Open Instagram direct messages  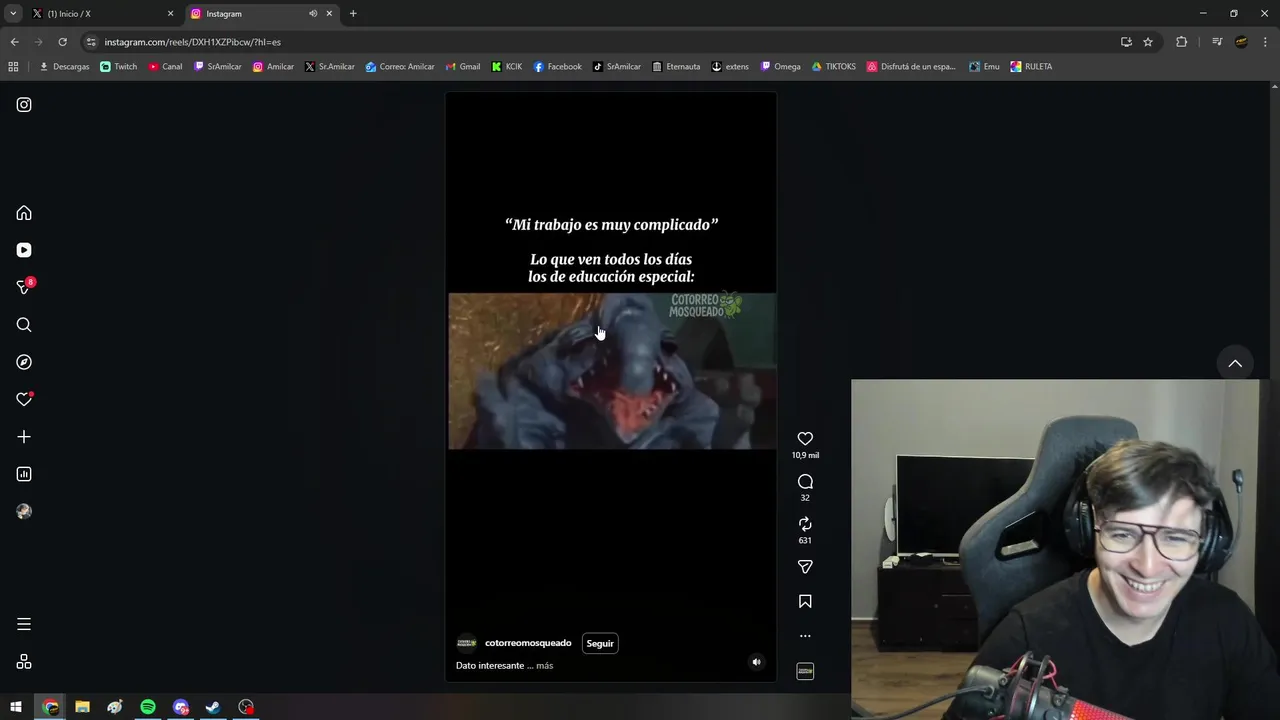(x=24, y=287)
